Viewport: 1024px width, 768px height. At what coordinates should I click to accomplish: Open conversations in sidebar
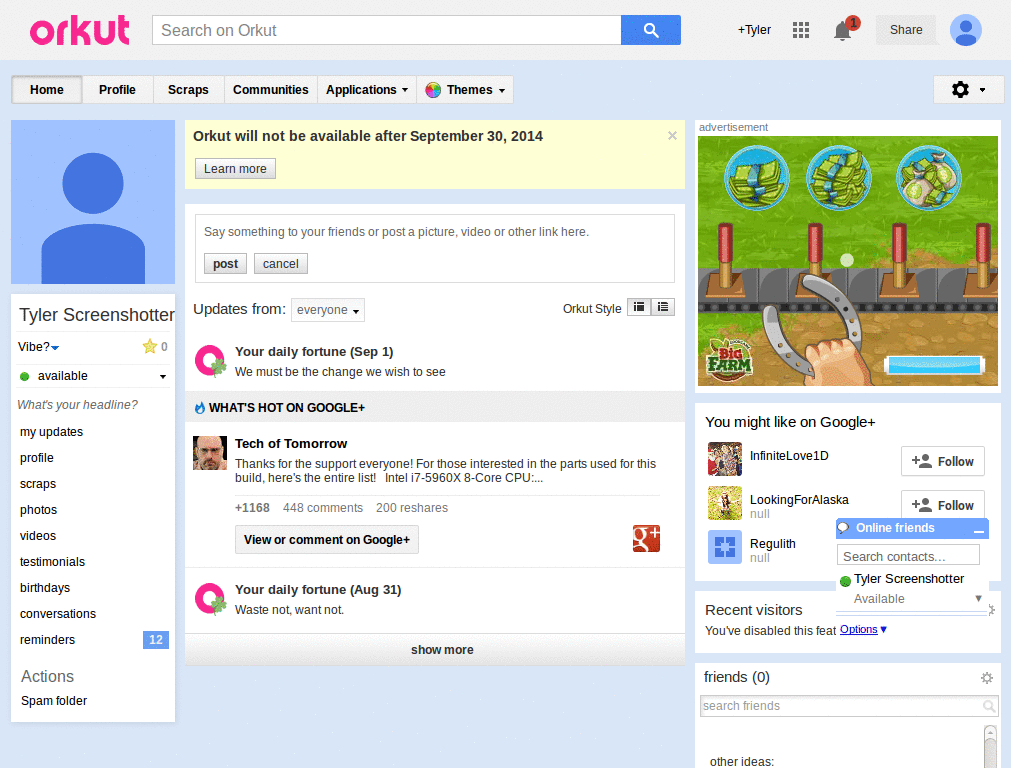pos(58,615)
